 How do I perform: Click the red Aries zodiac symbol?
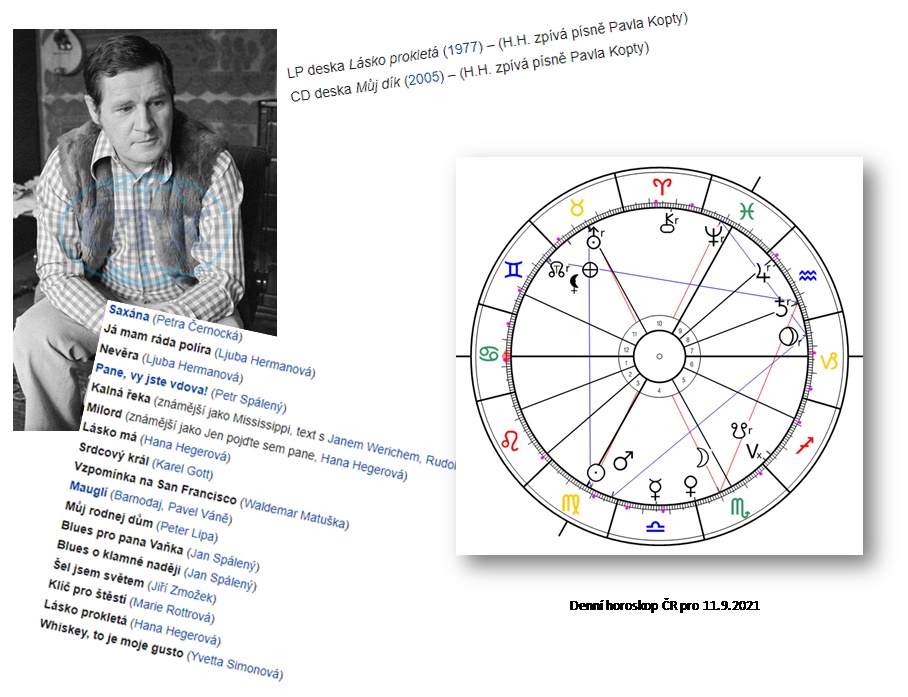(662, 185)
